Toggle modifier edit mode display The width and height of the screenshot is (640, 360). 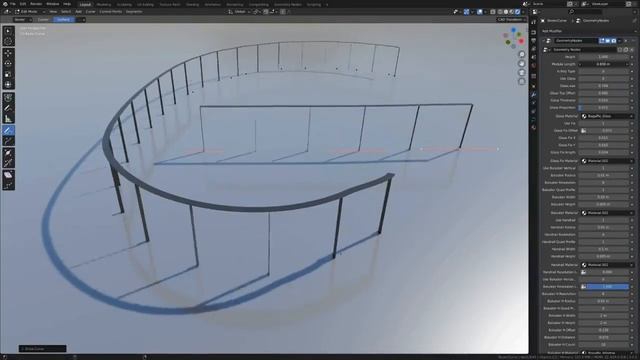click(602, 41)
